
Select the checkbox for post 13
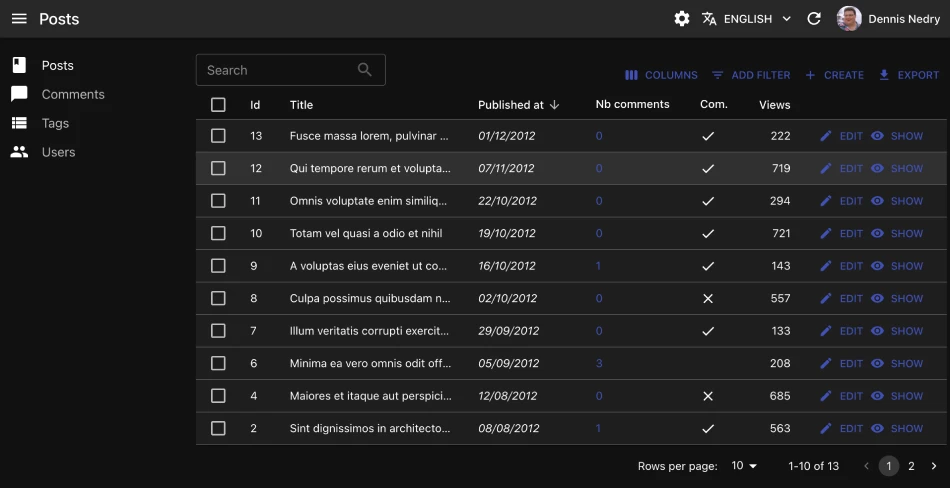coord(218,136)
